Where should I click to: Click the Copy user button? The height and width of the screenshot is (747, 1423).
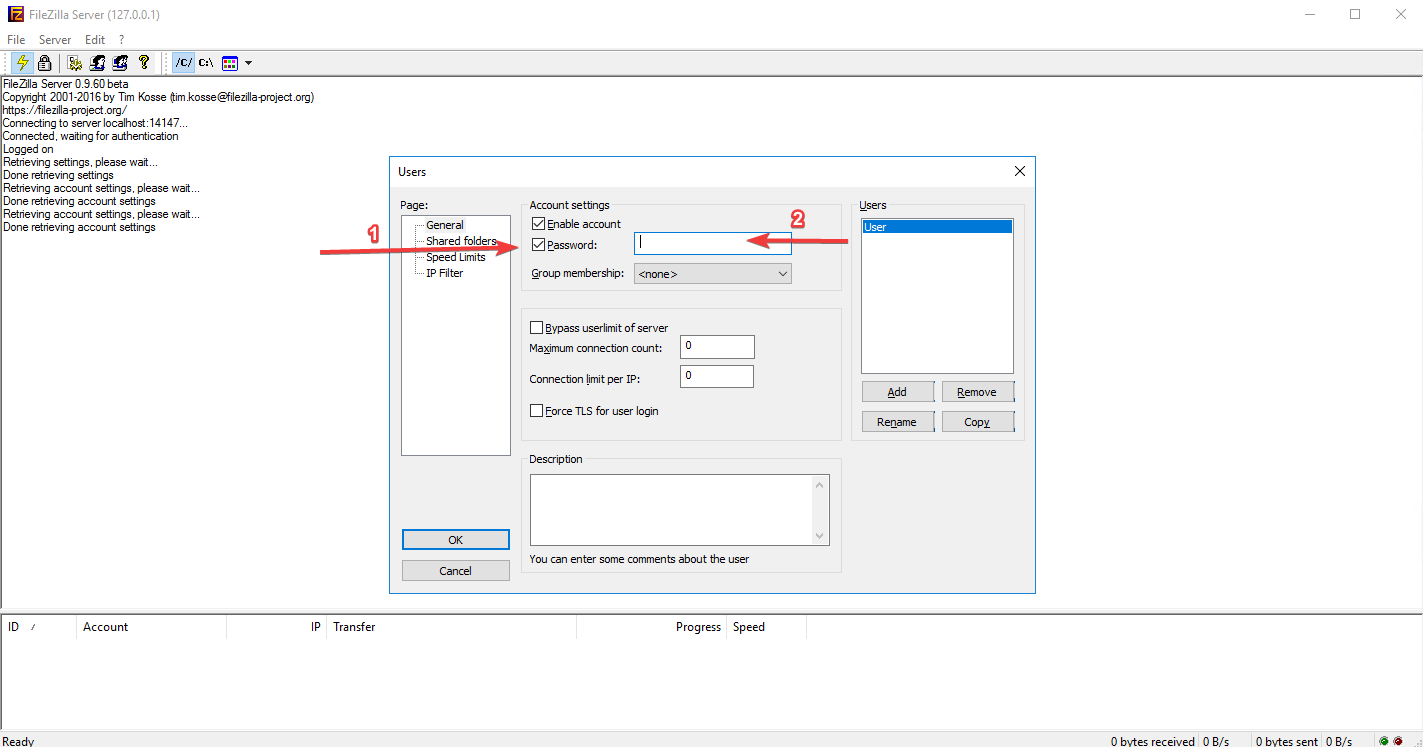click(977, 422)
